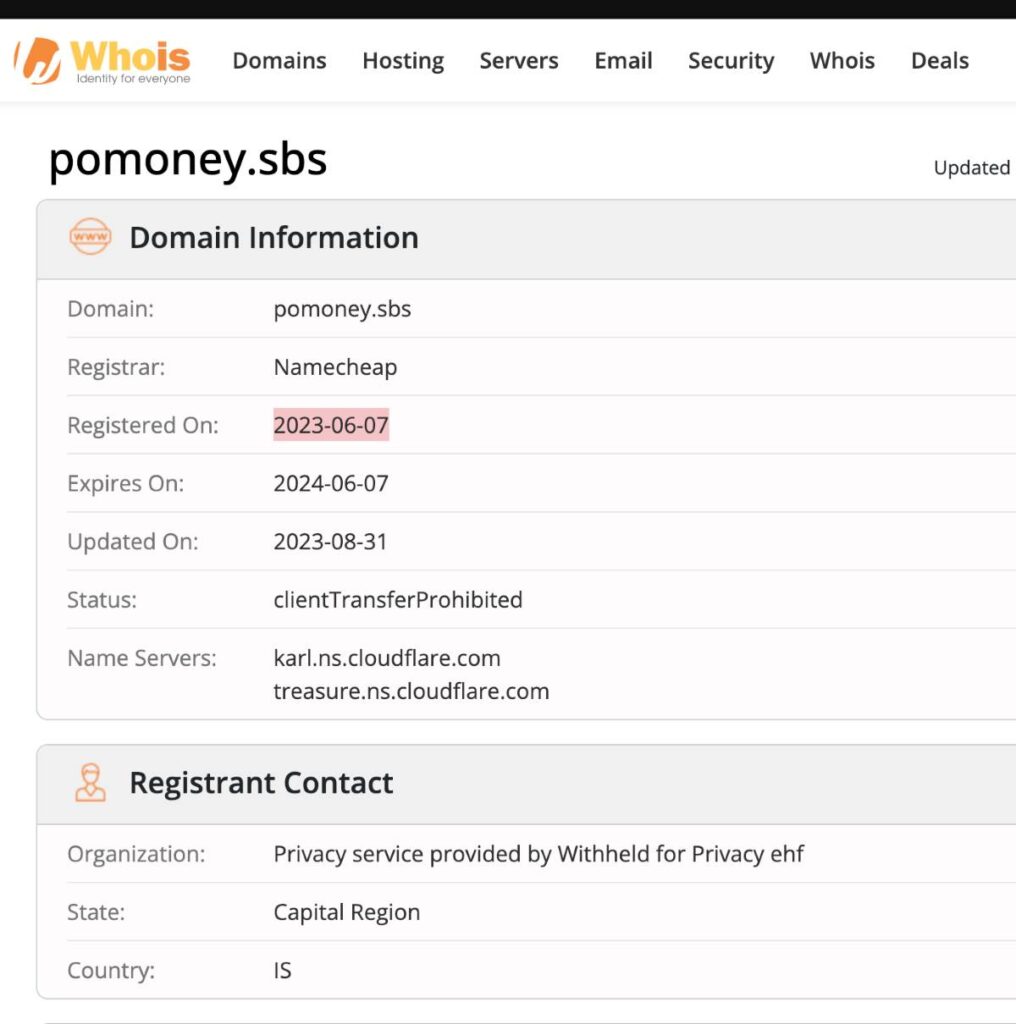The image size is (1016, 1024).
Task: Click karl.ns.cloudflare.com name server entry
Action: (x=387, y=658)
